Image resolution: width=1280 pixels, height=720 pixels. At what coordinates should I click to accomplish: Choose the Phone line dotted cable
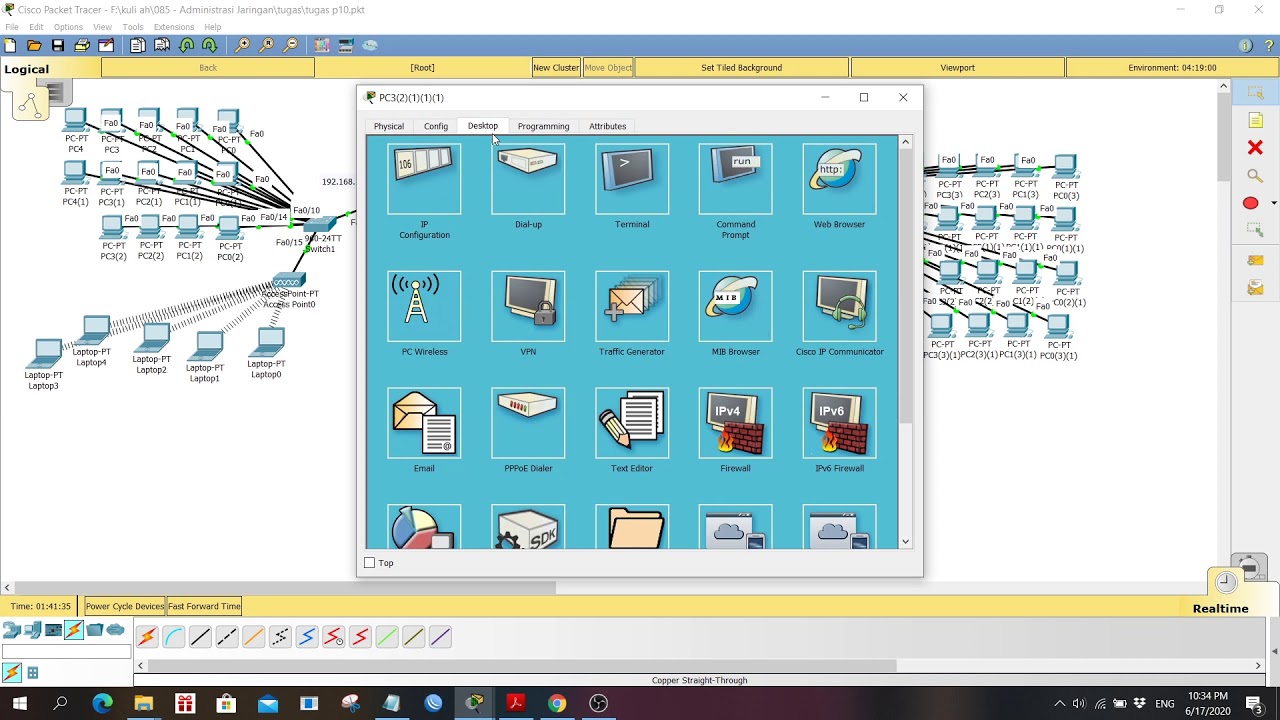[x=280, y=636]
